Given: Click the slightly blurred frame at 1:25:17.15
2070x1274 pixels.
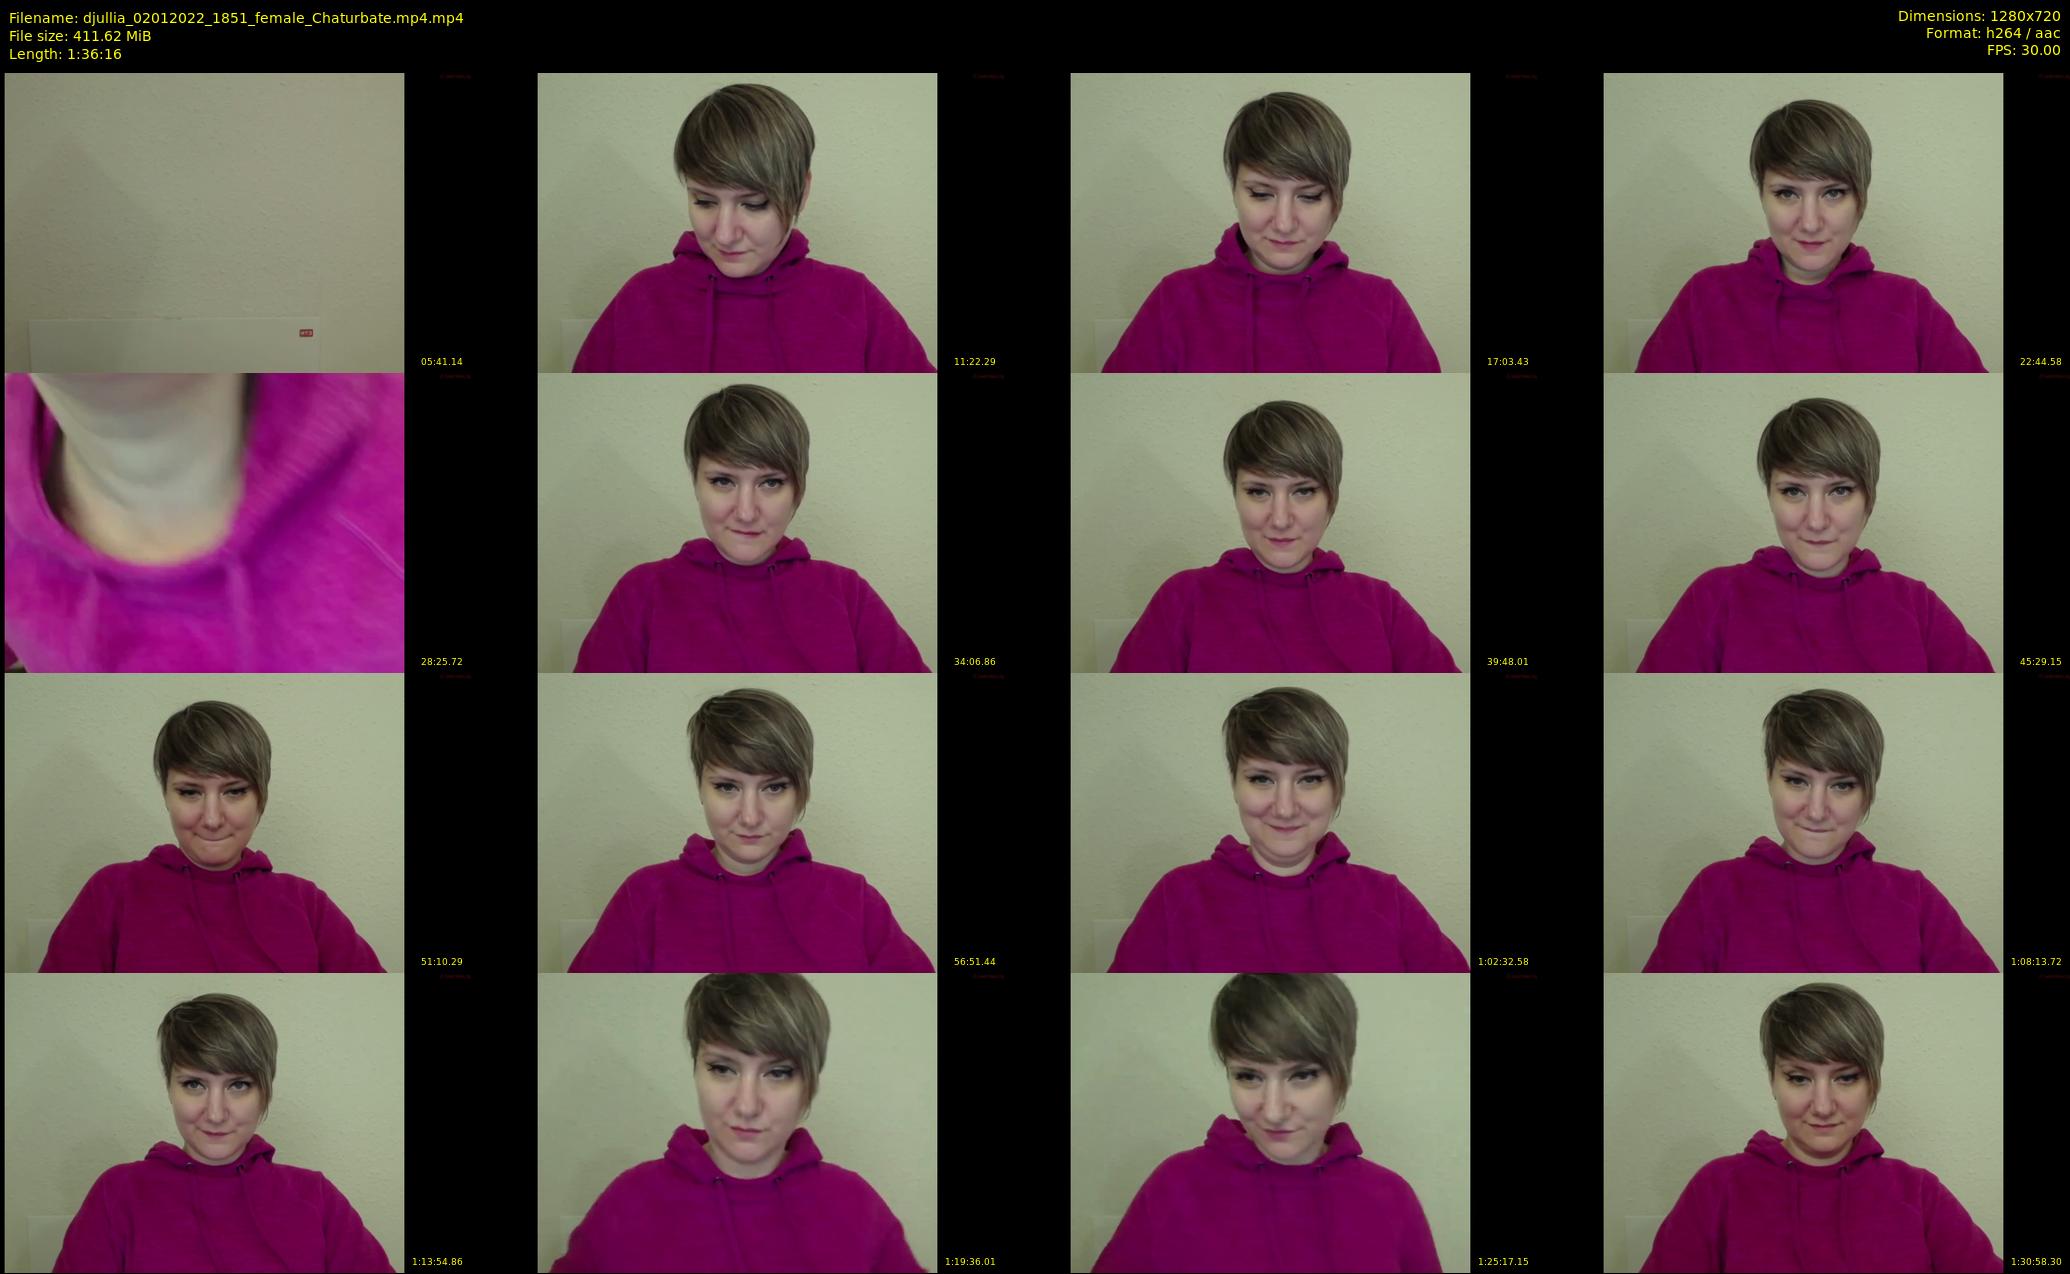Looking at the screenshot, I should (x=1270, y=1122).
